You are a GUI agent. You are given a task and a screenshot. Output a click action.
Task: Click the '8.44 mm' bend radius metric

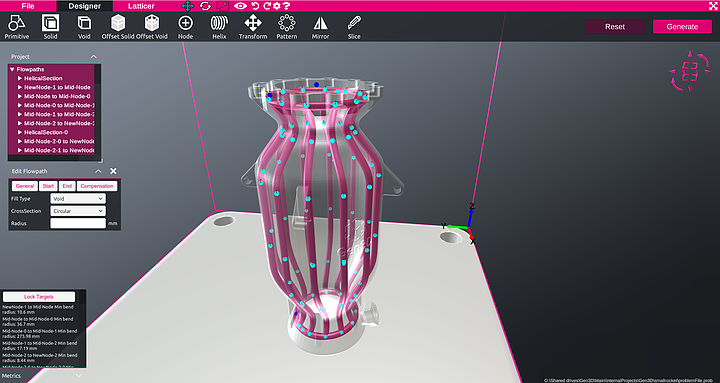(39, 357)
